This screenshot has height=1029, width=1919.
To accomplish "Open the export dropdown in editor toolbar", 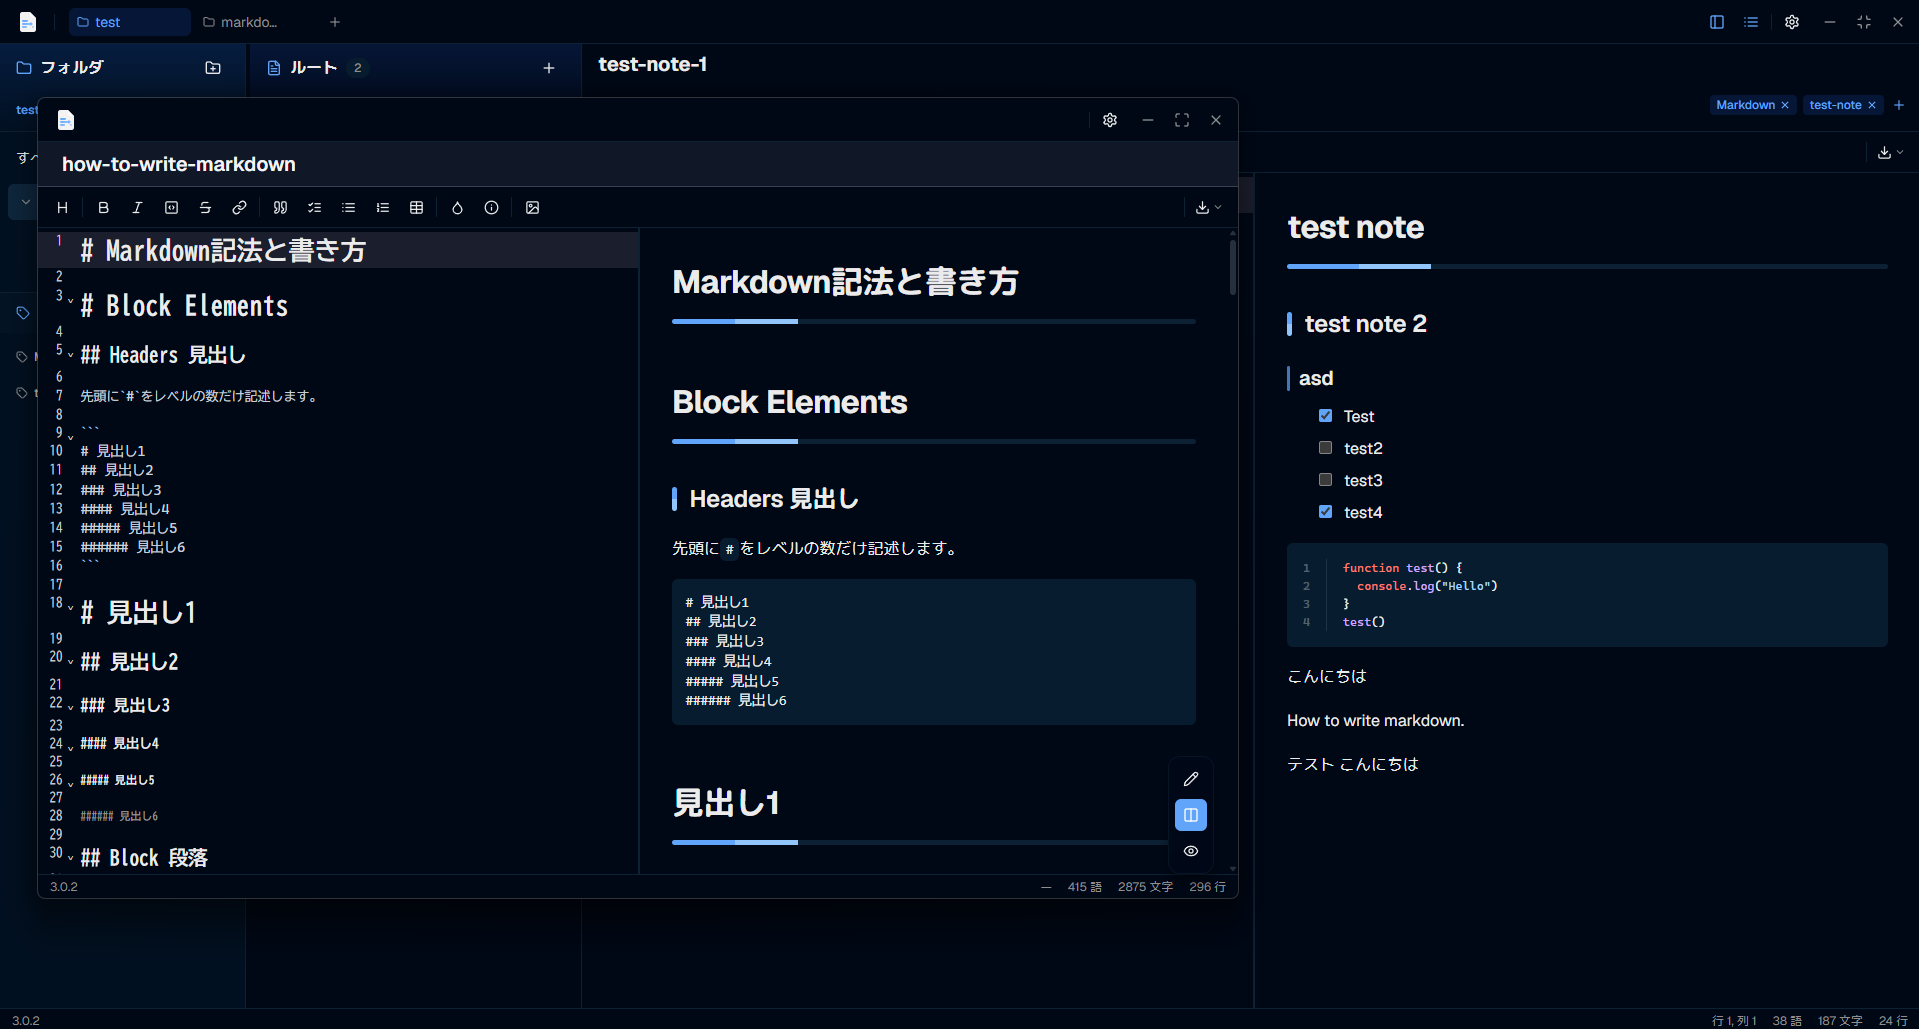I will coord(1208,208).
